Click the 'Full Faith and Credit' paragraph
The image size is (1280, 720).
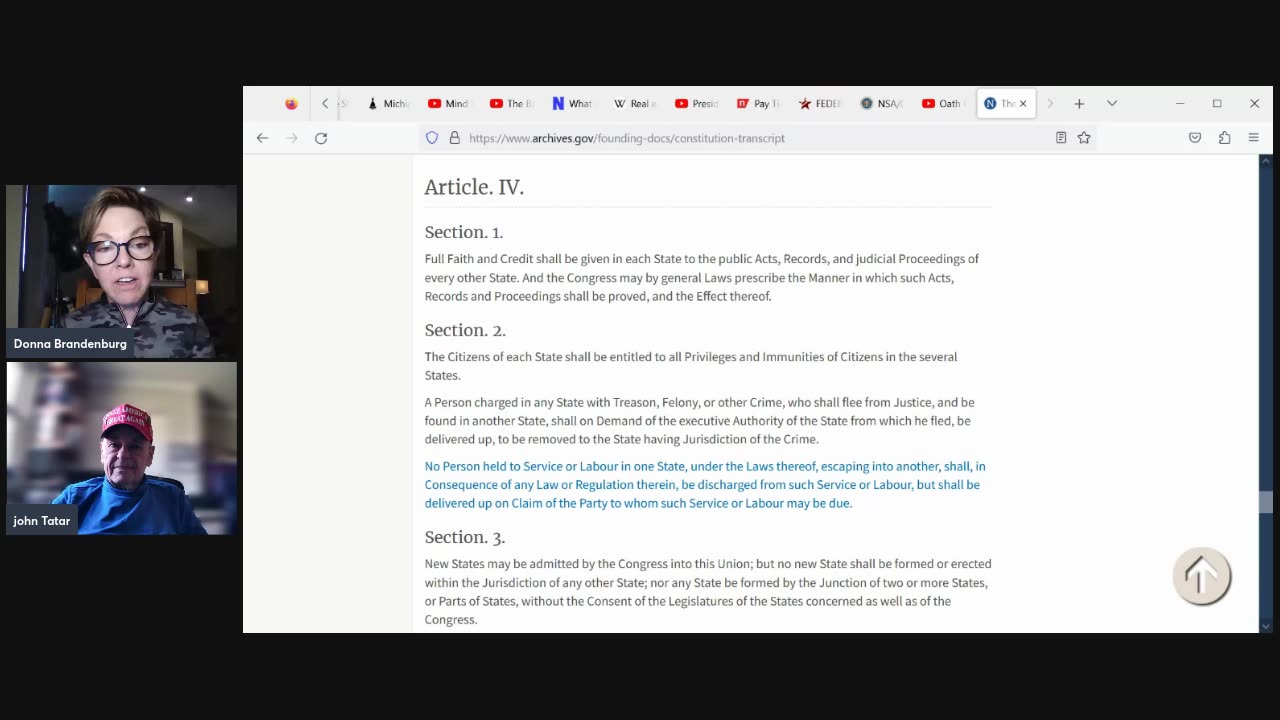pyautogui.click(x=702, y=277)
